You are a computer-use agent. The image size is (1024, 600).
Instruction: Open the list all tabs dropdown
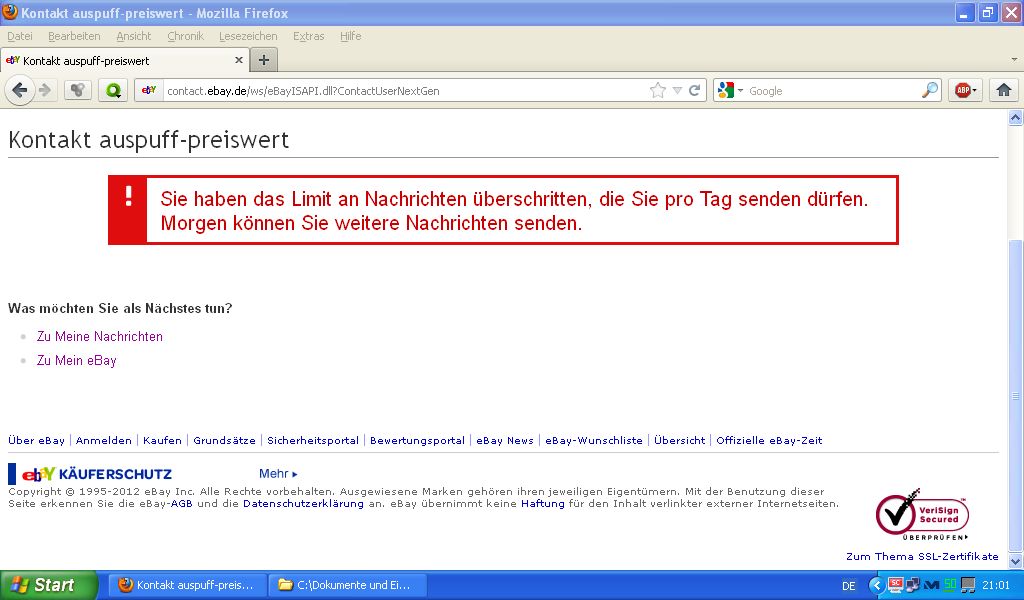1014,59
